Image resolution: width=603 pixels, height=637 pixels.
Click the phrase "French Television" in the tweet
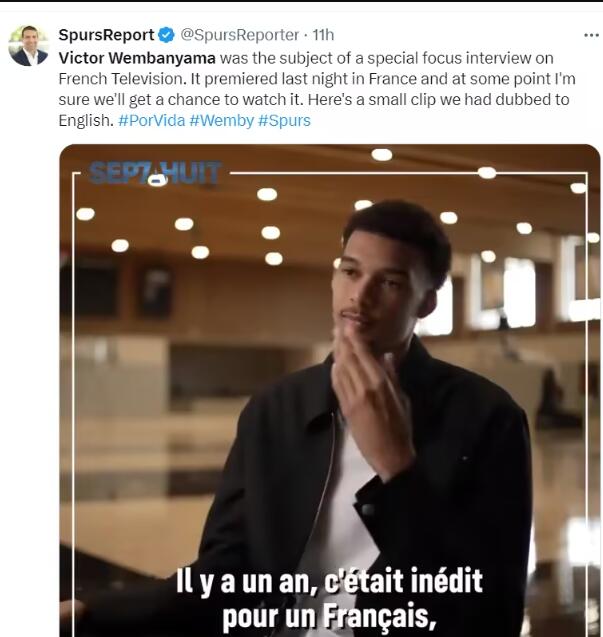122,79
